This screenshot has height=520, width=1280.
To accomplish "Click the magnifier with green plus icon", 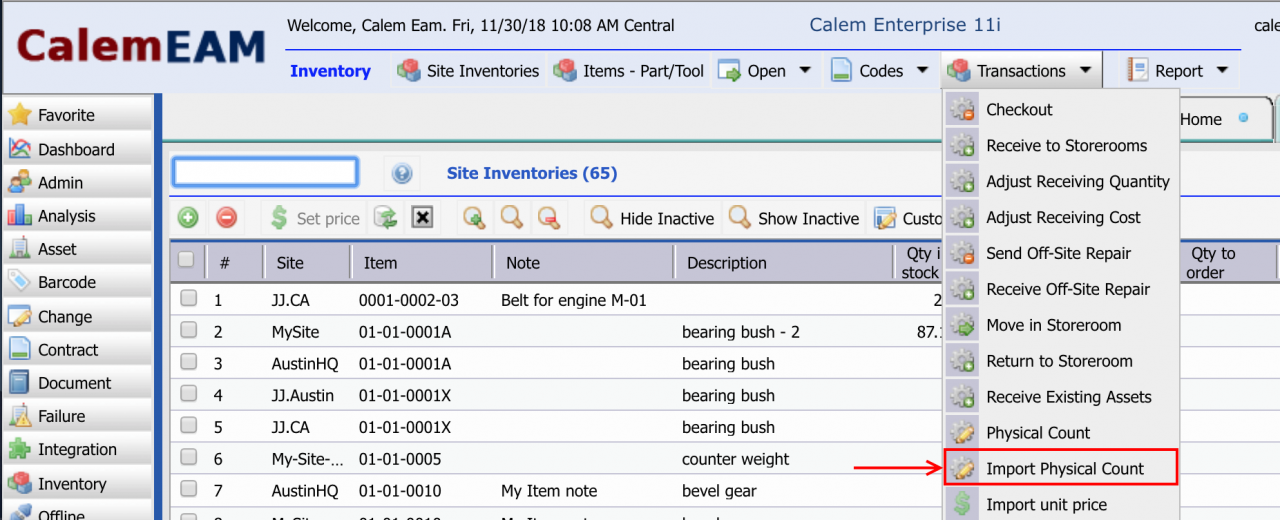I will click(474, 217).
